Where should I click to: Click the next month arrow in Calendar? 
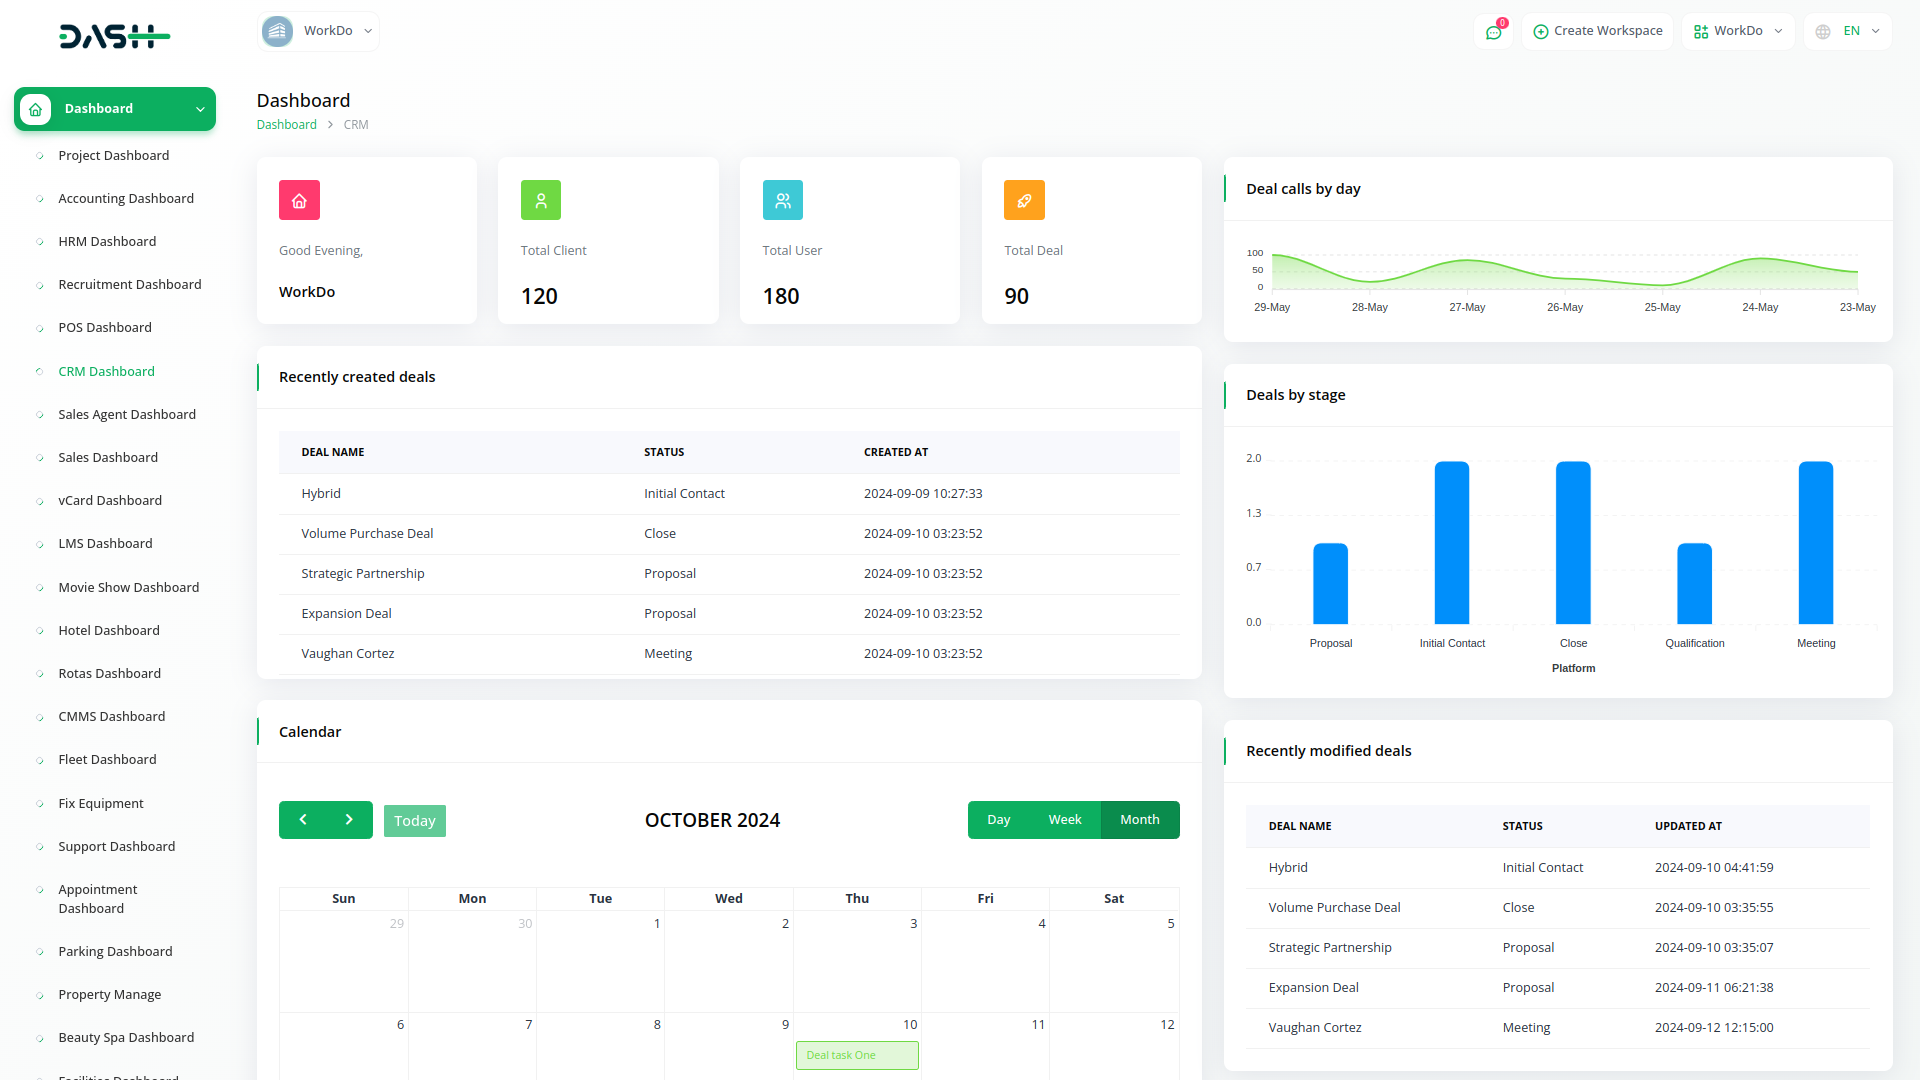349,820
